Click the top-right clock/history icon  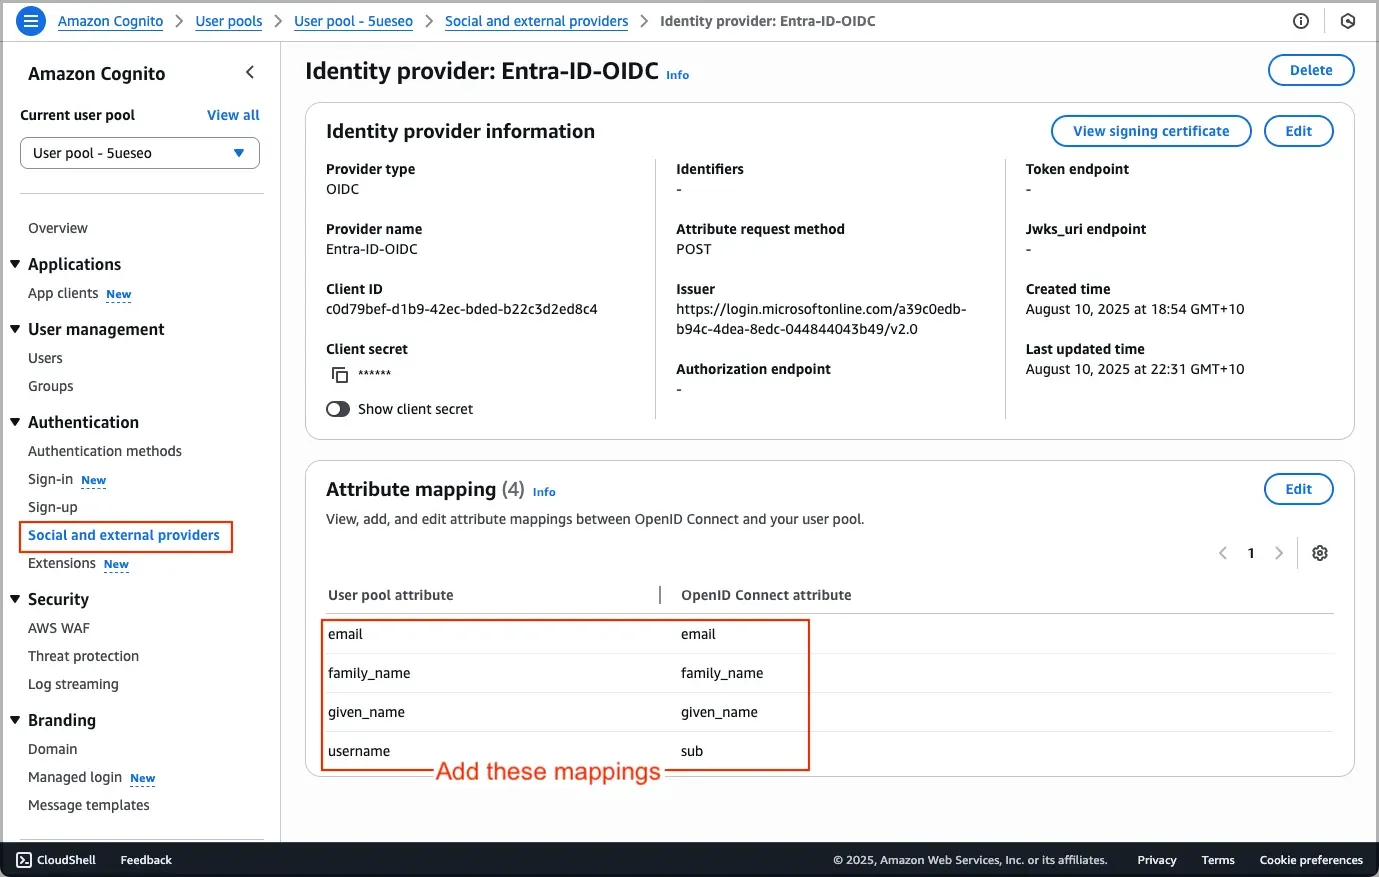coord(1348,21)
